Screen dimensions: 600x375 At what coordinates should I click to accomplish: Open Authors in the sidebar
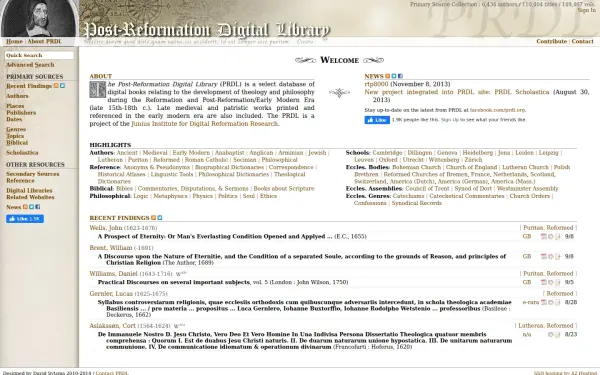point(17,96)
